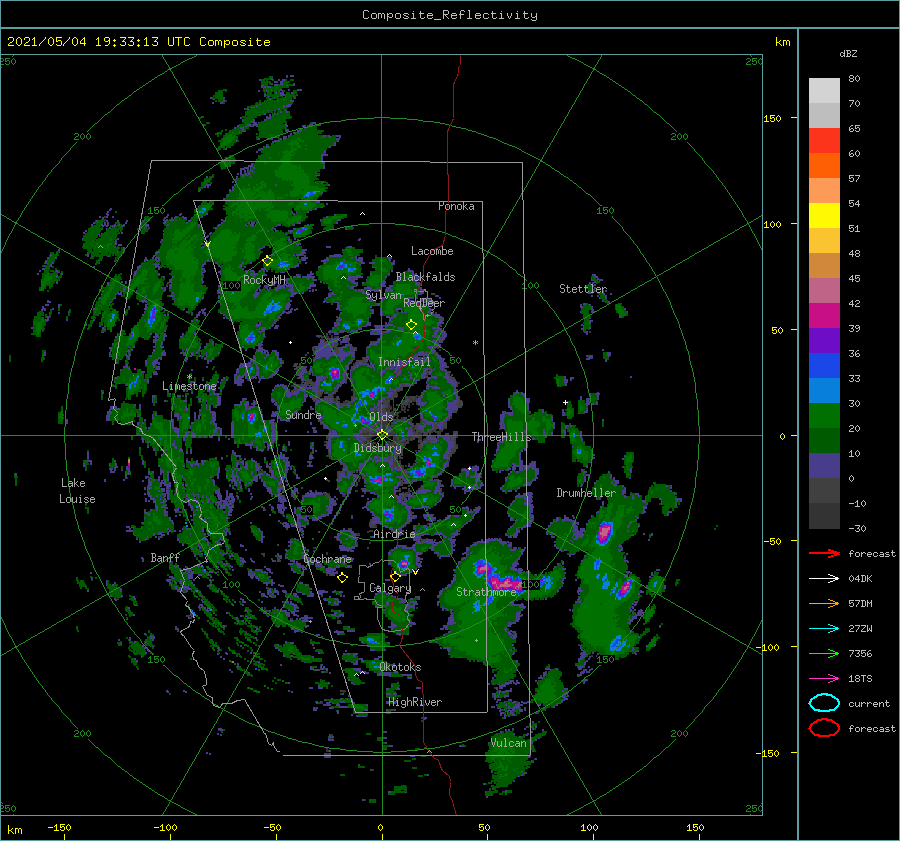The width and height of the screenshot is (900, 841).
Task: Click the red forecast arrow in legend
Action: pos(824,553)
